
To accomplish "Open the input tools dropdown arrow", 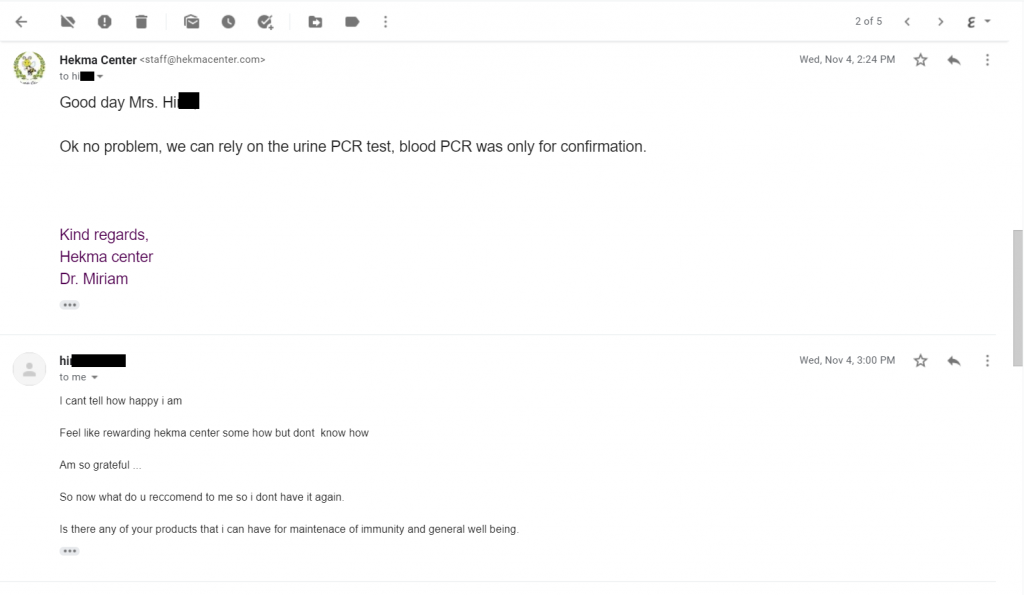I will click(988, 21).
